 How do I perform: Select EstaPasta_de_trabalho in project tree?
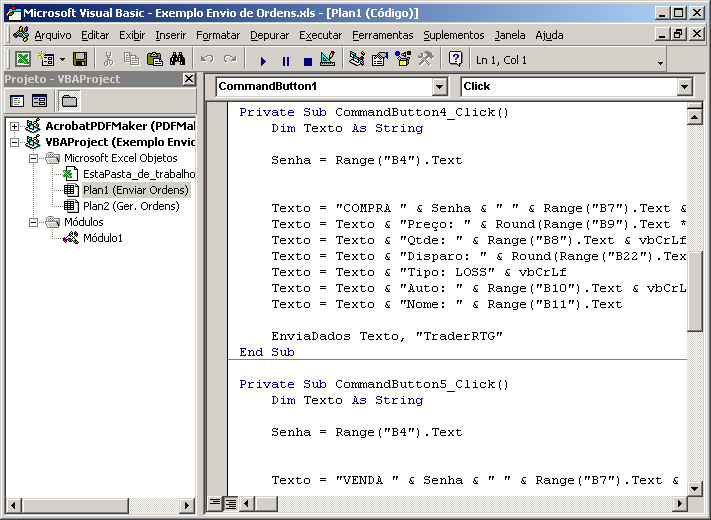click(139, 174)
